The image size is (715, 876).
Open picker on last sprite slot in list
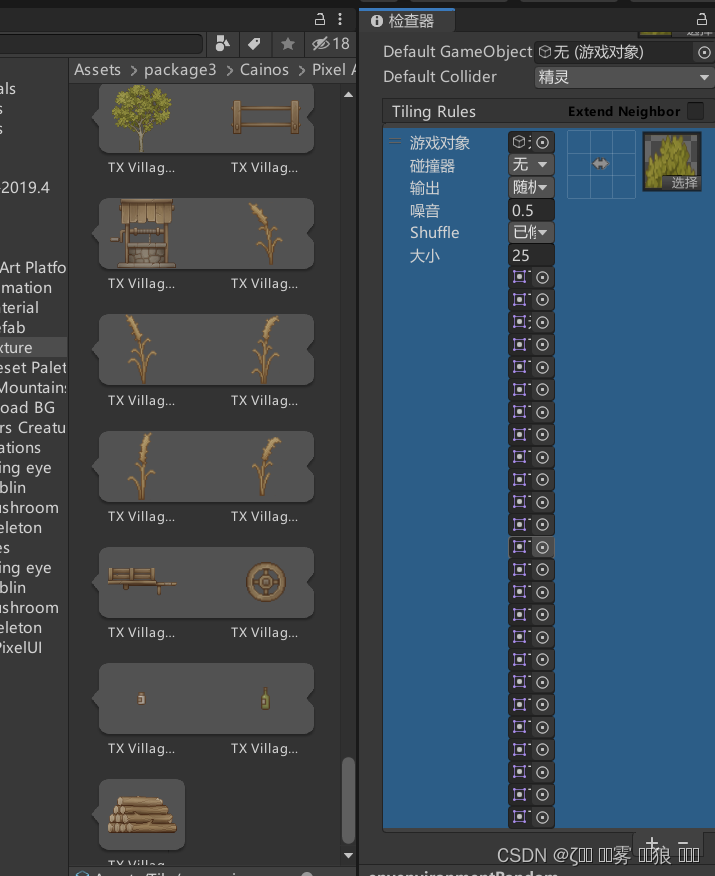pos(542,817)
